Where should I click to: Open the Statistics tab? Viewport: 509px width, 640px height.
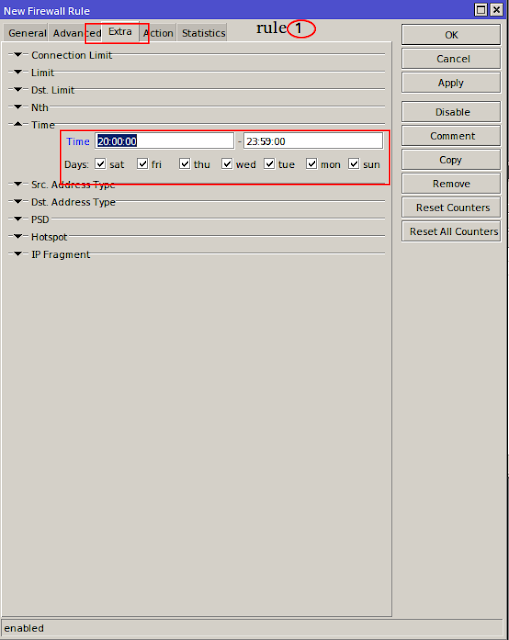(x=203, y=33)
